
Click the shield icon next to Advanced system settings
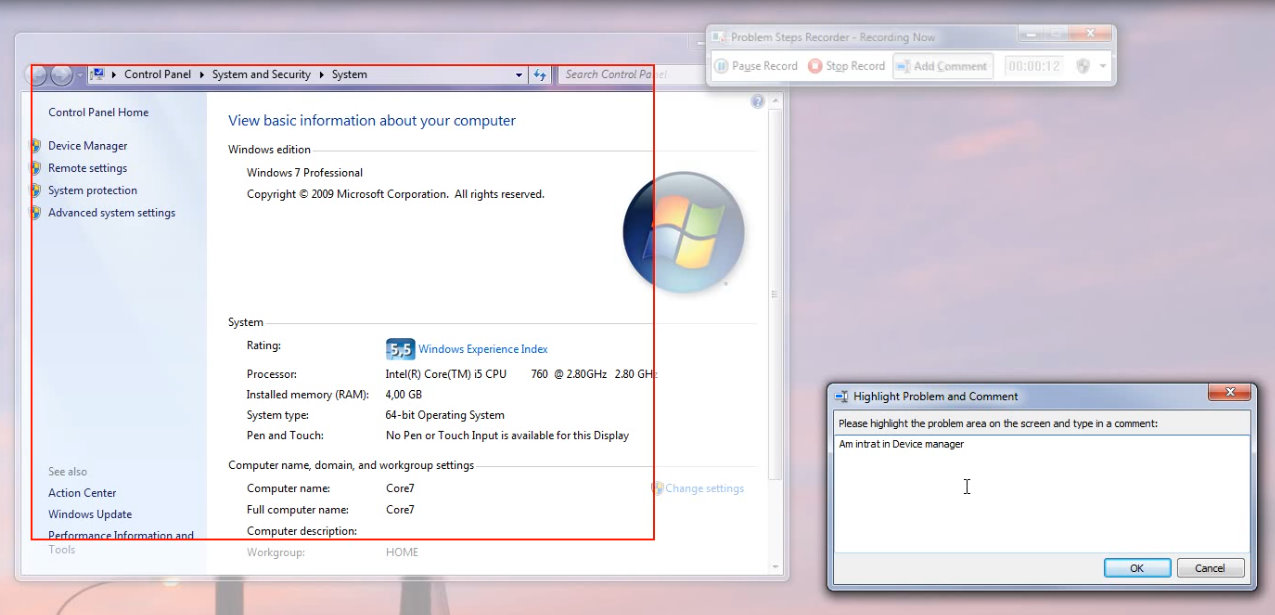[x=35, y=212]
